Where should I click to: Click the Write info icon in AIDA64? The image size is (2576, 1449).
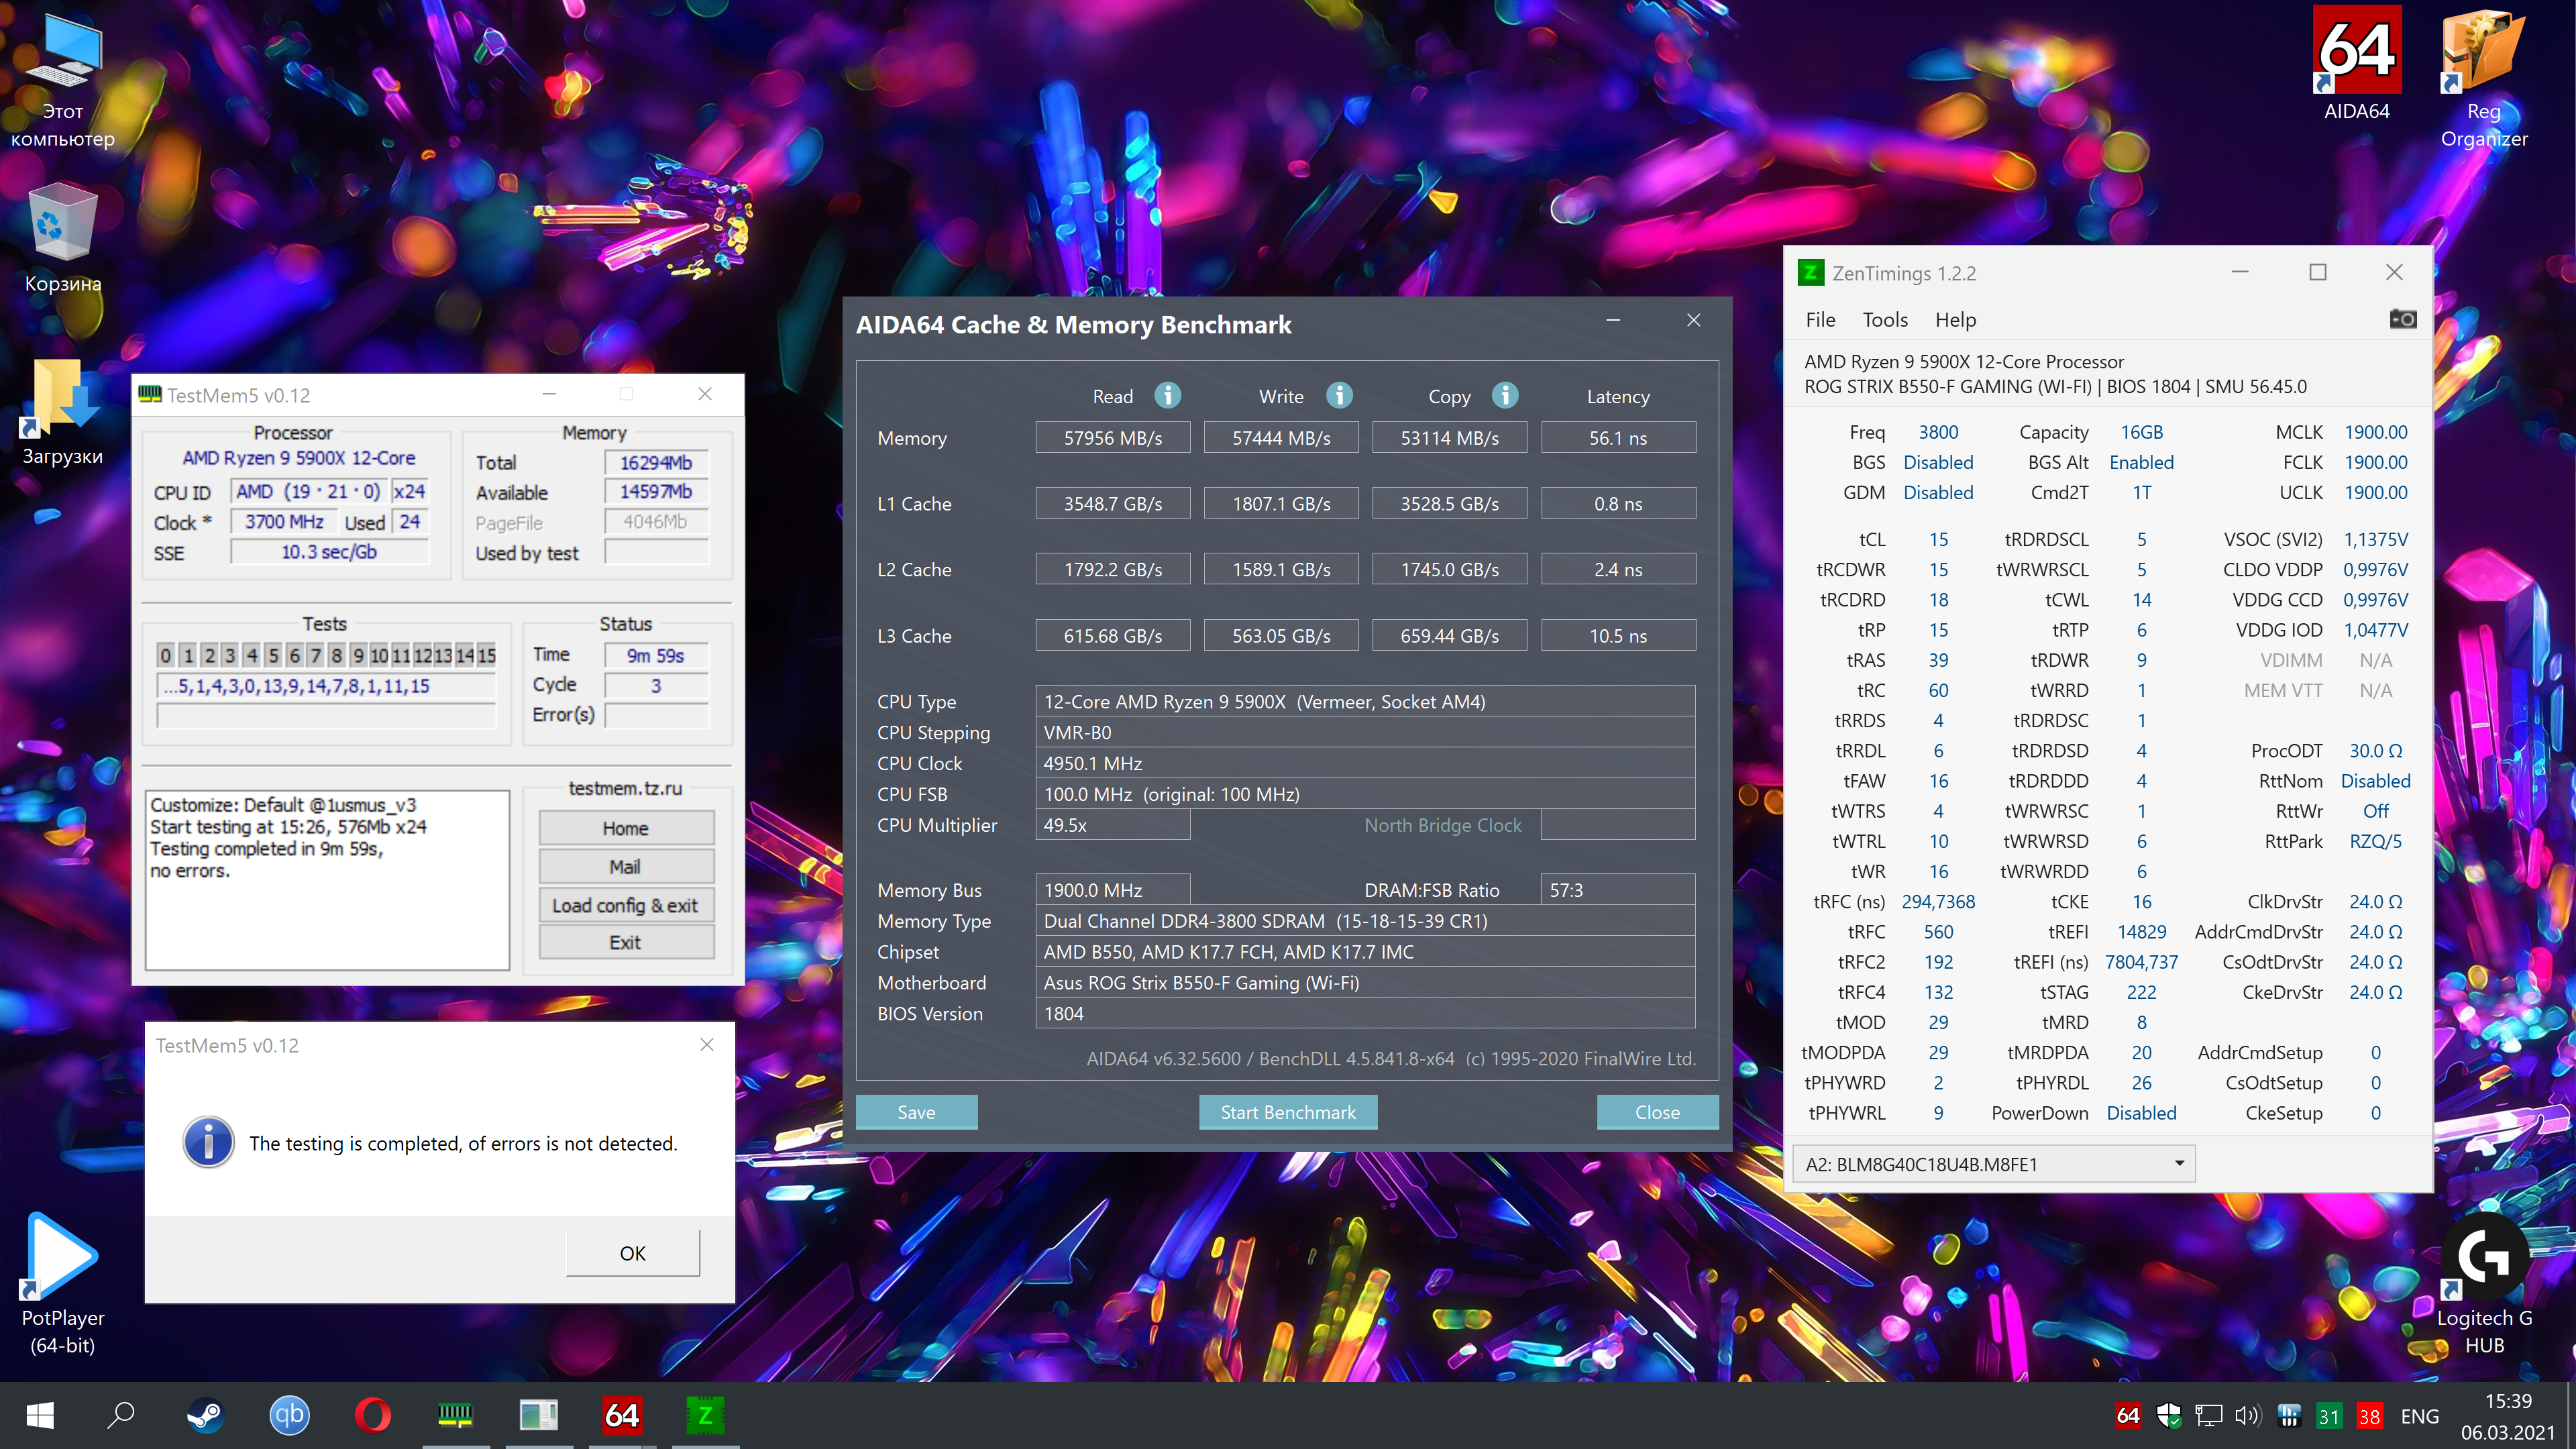point(1339,396)
